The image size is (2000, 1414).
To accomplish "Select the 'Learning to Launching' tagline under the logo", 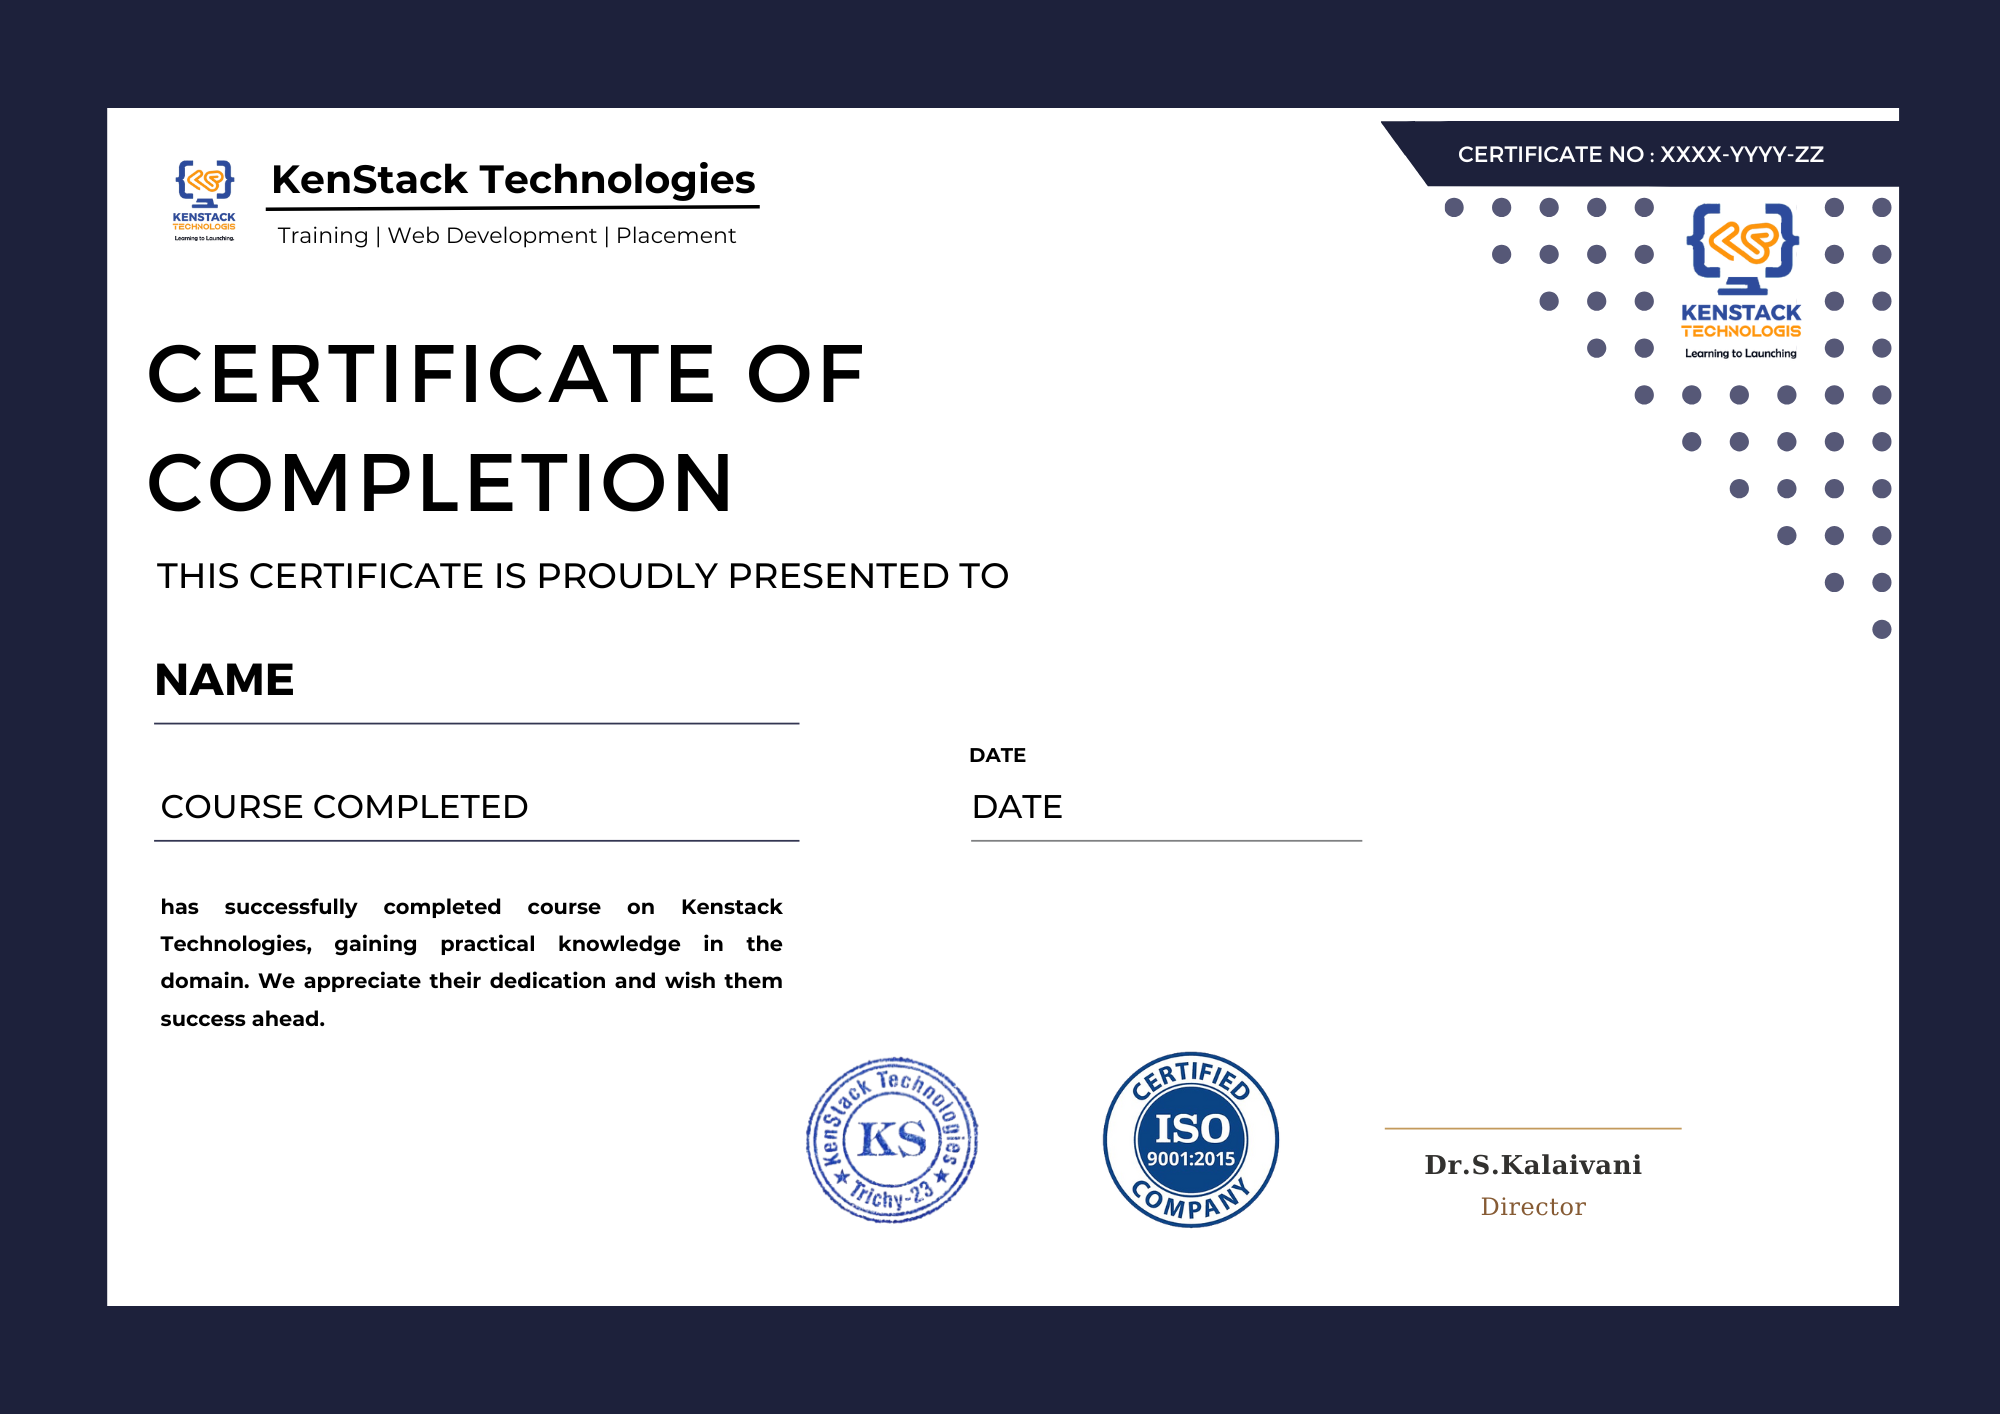I will (x=1742, y=354).
